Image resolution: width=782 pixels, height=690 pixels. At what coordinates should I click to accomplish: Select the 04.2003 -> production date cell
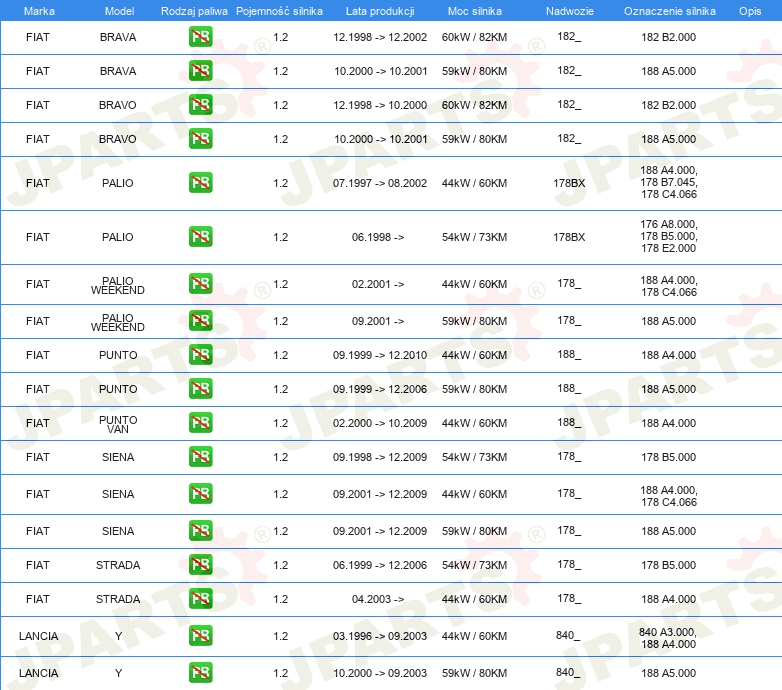click(x=378, y=599)
